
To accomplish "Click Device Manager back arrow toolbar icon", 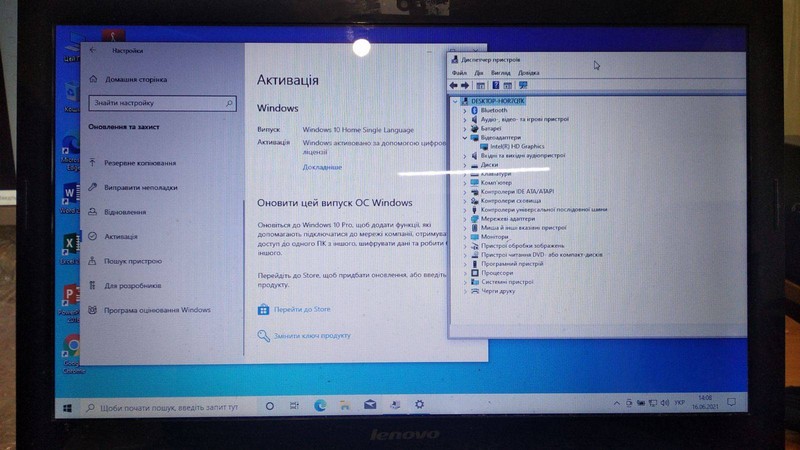I will tap(454, 85).
